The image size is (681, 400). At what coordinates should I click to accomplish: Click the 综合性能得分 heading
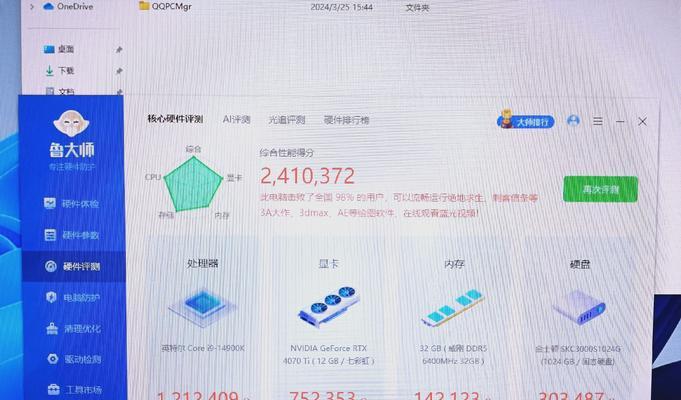click(287, 153)
